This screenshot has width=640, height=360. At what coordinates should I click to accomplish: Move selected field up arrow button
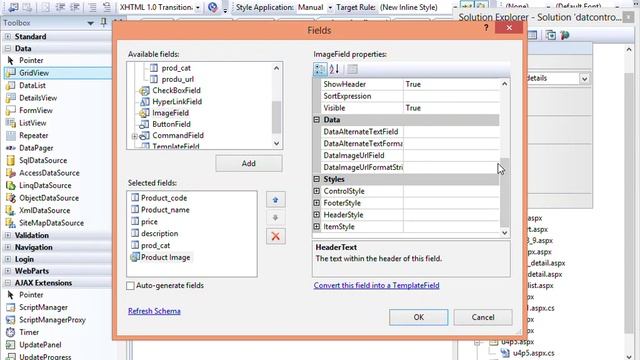[x=276, y=200]
